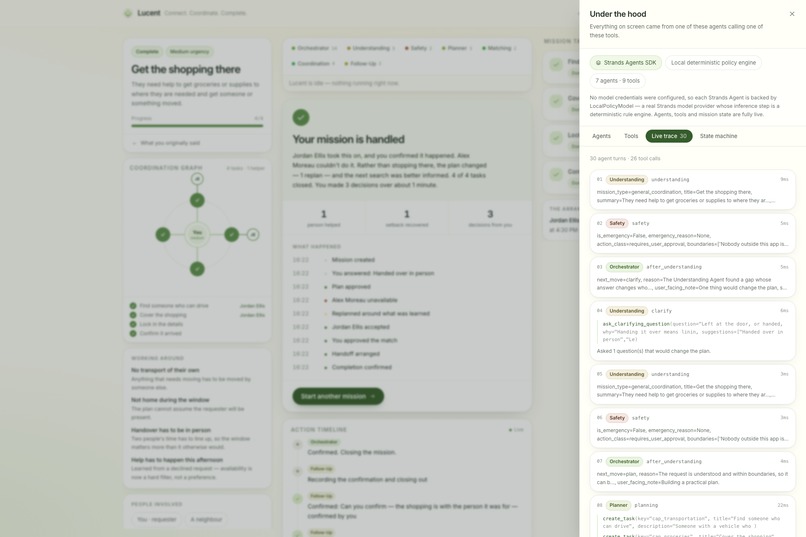The width and height of the screenshot is (806, 537).
Task: Click the left green check node in graph
Action: click(x=162, y=234)
